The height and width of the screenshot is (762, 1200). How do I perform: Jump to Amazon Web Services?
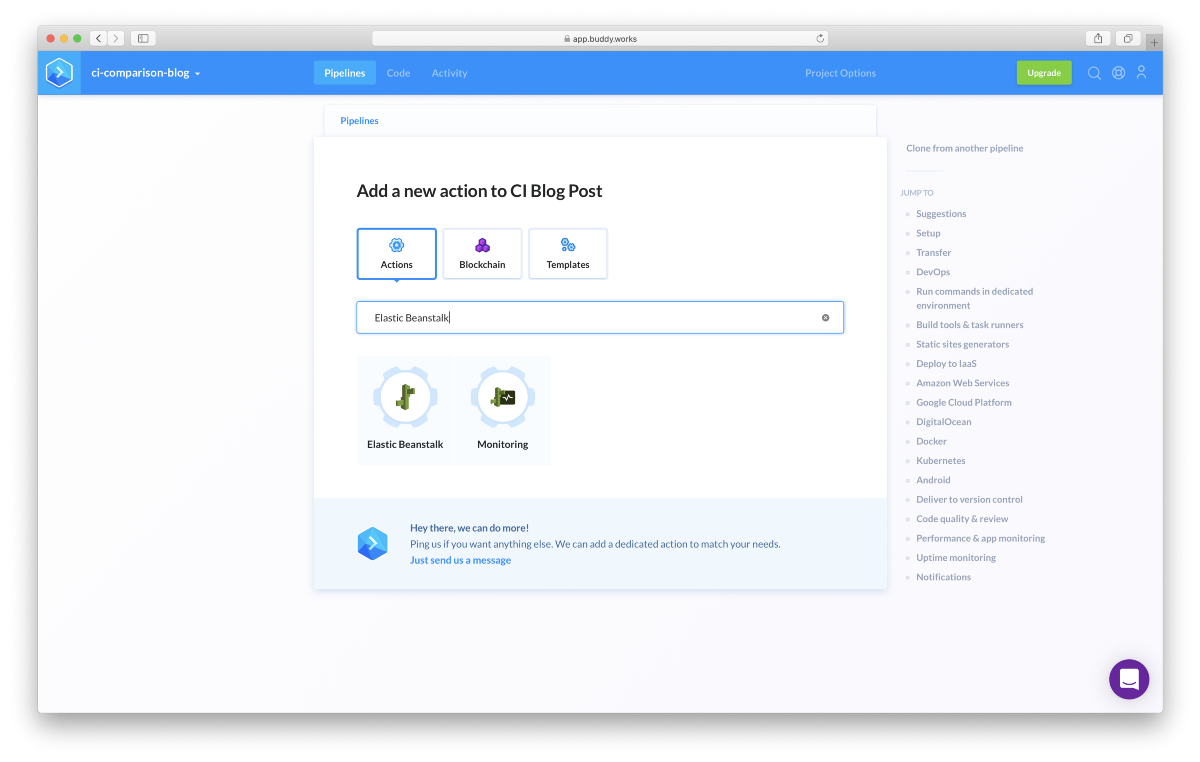point(962,383)
